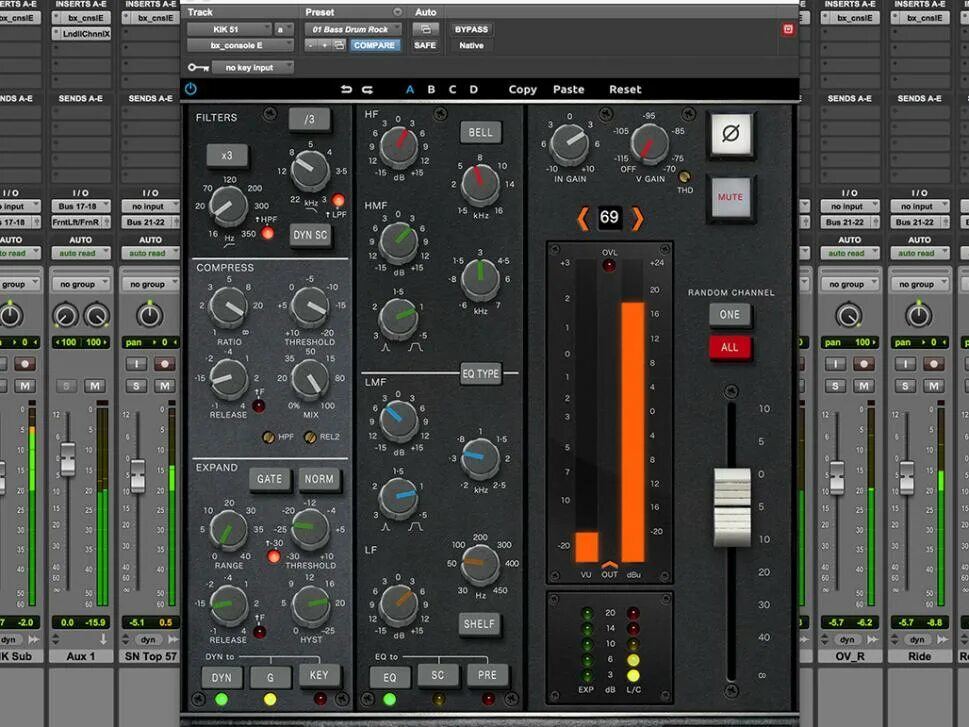Adjust the LMF frequency kHz knob
This screenshot has width=969, height=727.
click(x=480, y=458)
